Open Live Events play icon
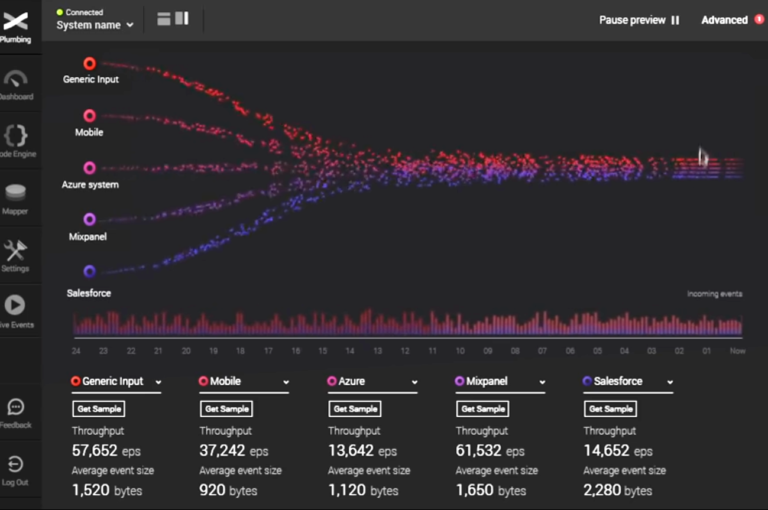 pyautogui.click(x=15, y=307)
